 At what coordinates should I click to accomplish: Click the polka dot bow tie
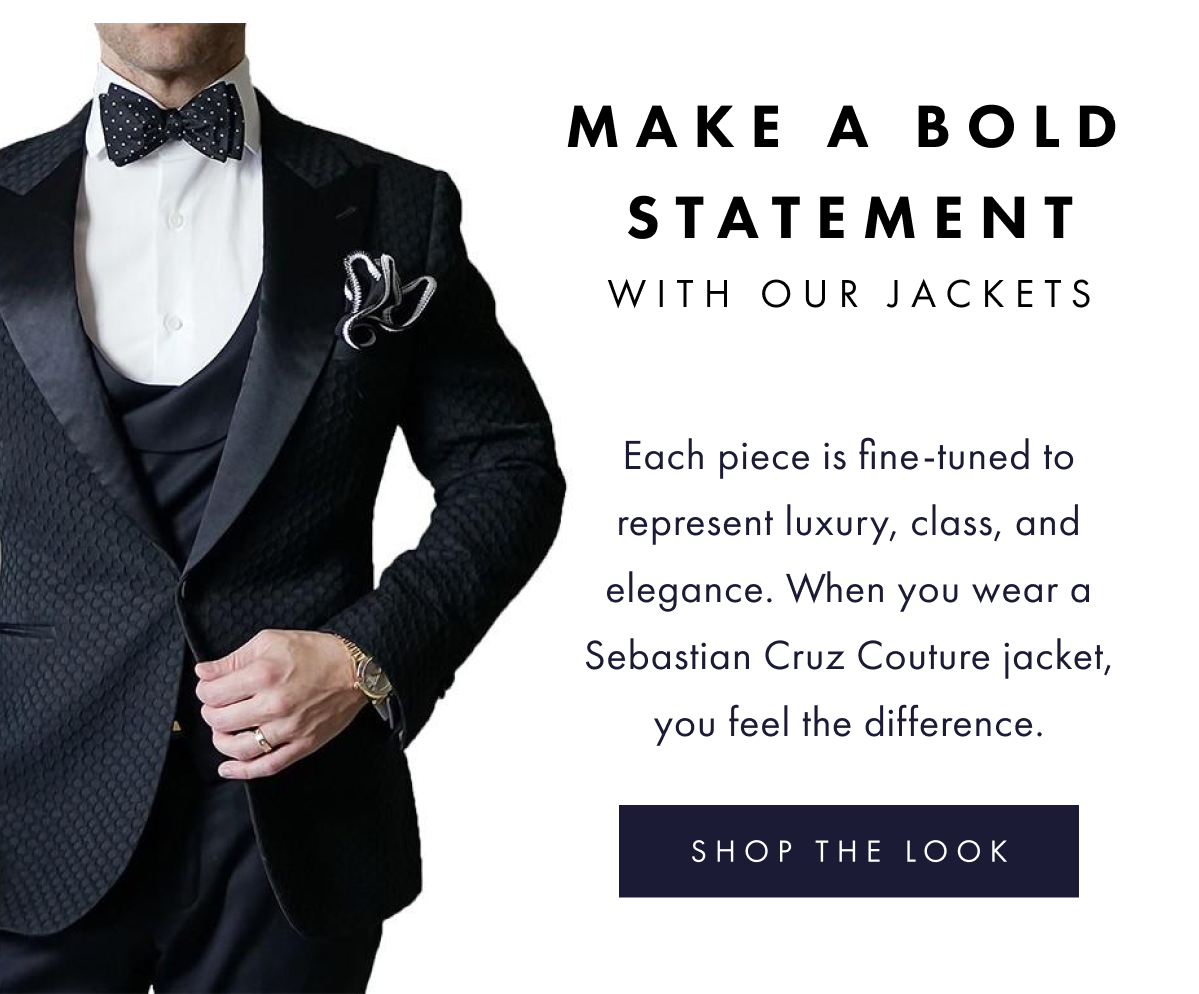[x=176, y=124]
